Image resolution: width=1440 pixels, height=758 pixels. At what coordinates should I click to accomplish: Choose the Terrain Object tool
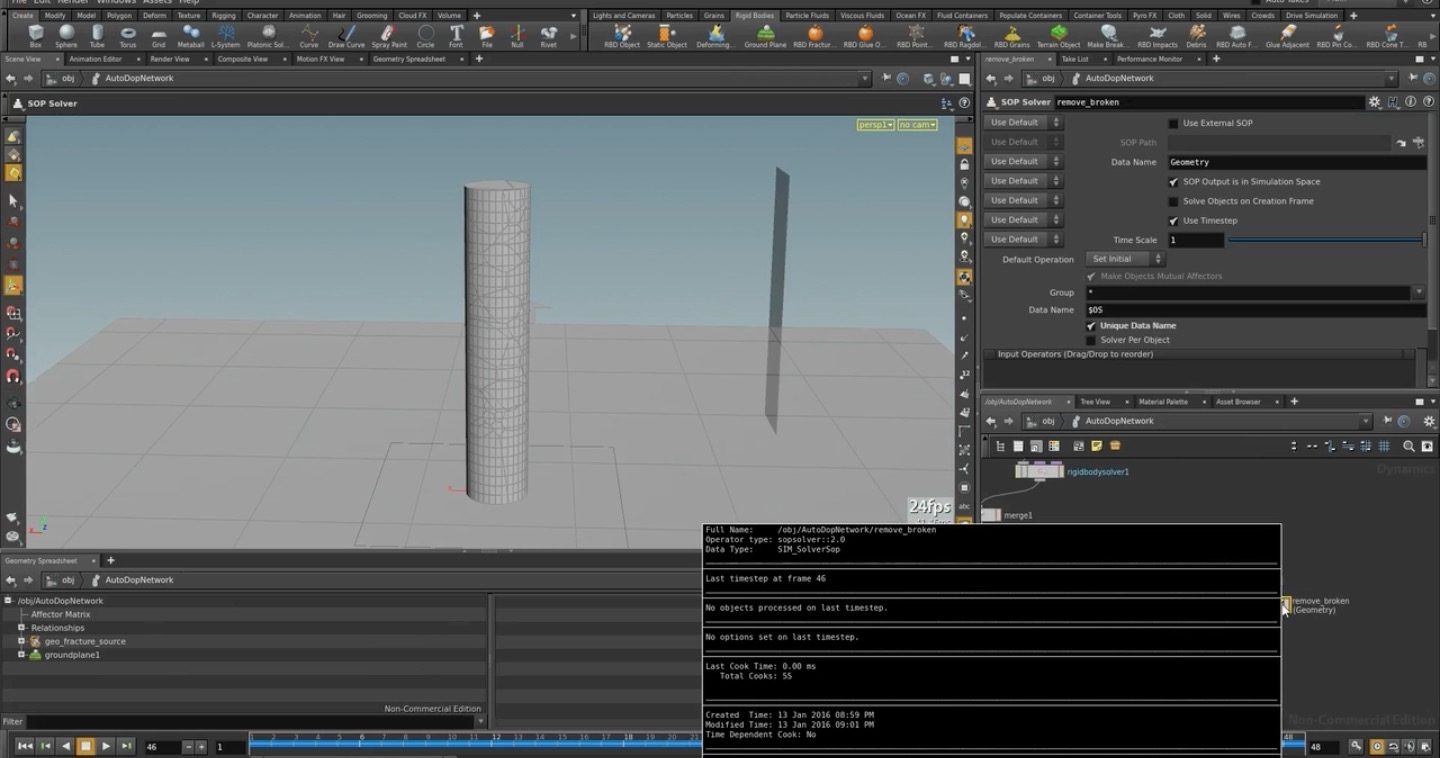pyautogui.click(x=1058, y=37)
